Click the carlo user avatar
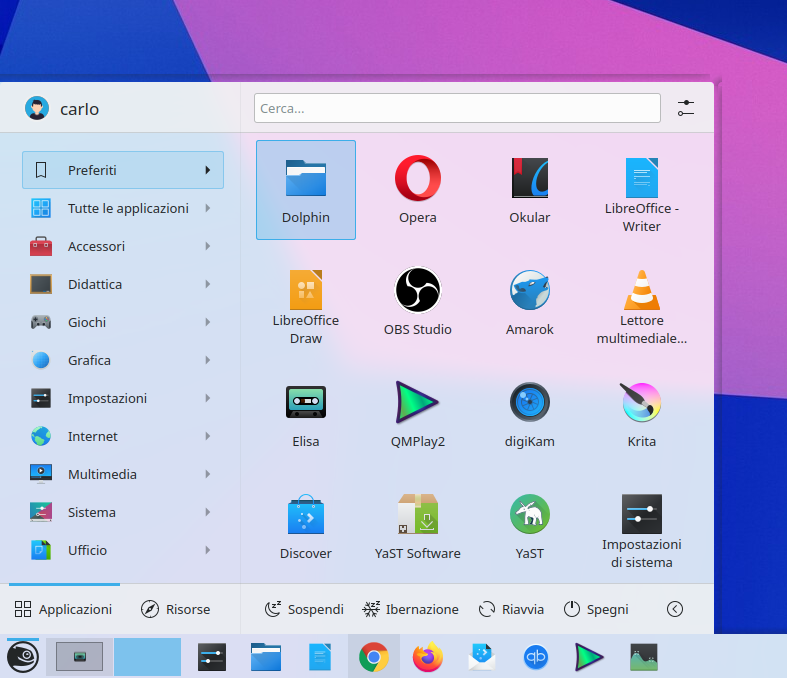 37,108
